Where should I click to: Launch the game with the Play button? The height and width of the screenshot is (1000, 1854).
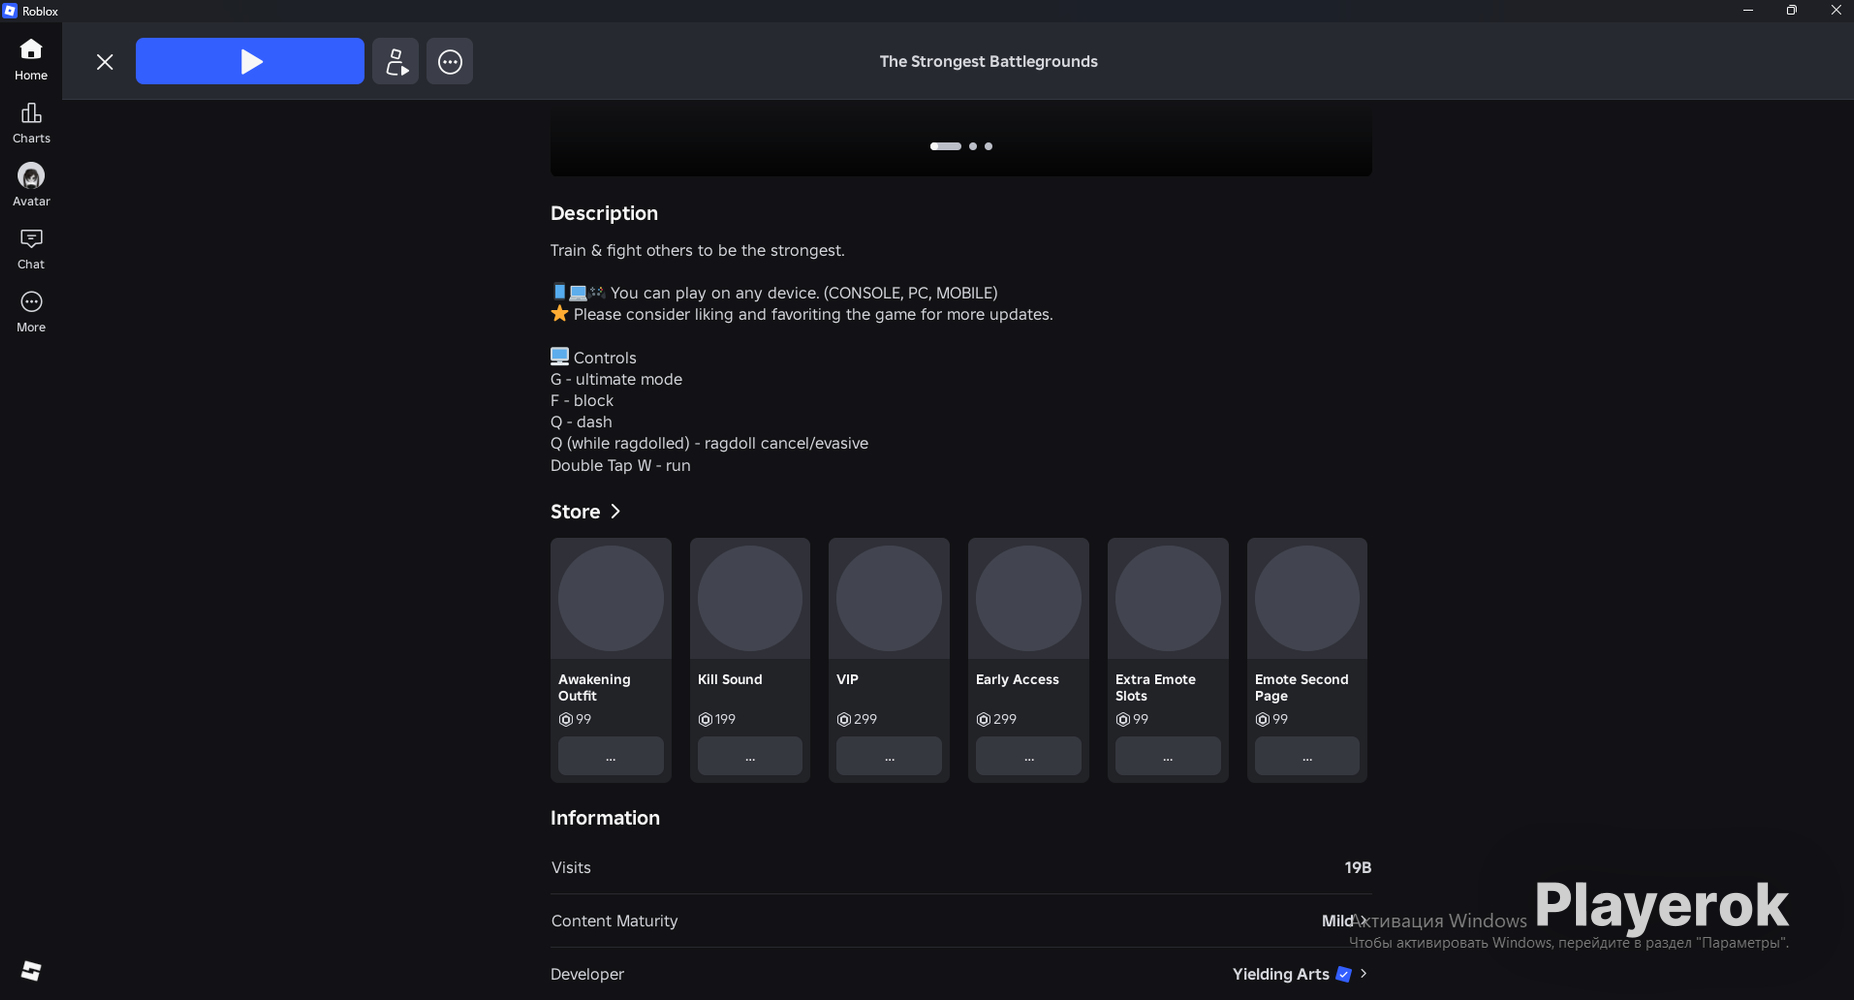(250, 61)
